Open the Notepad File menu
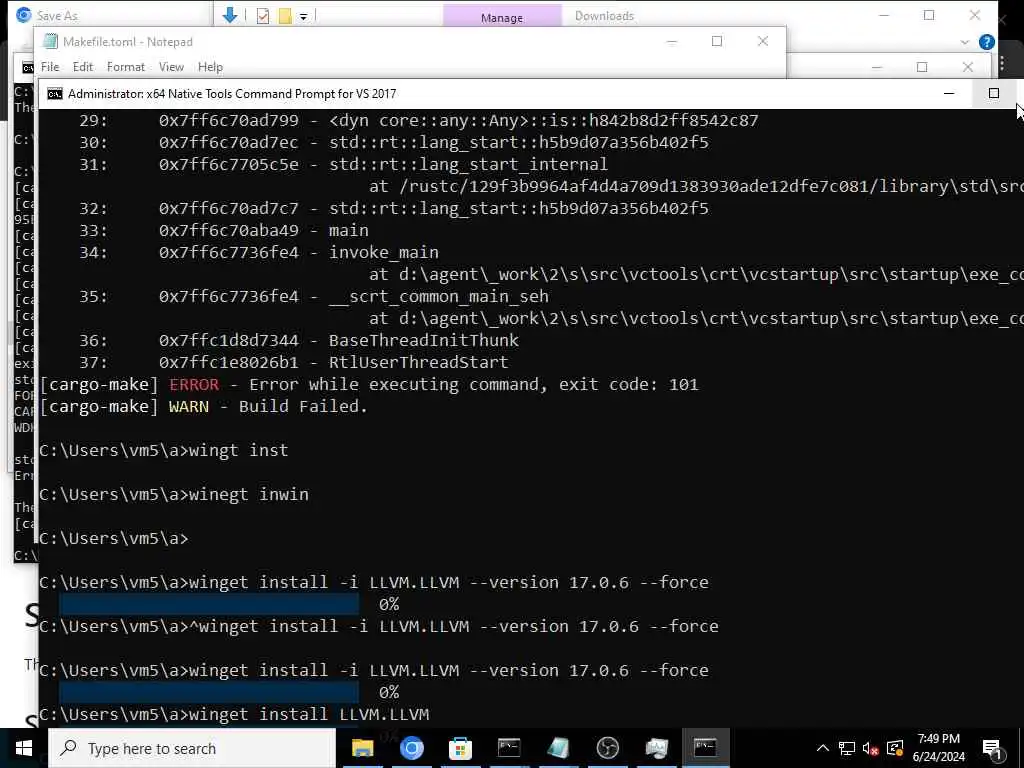The image size is (1024, 768). tap(50, 67)
